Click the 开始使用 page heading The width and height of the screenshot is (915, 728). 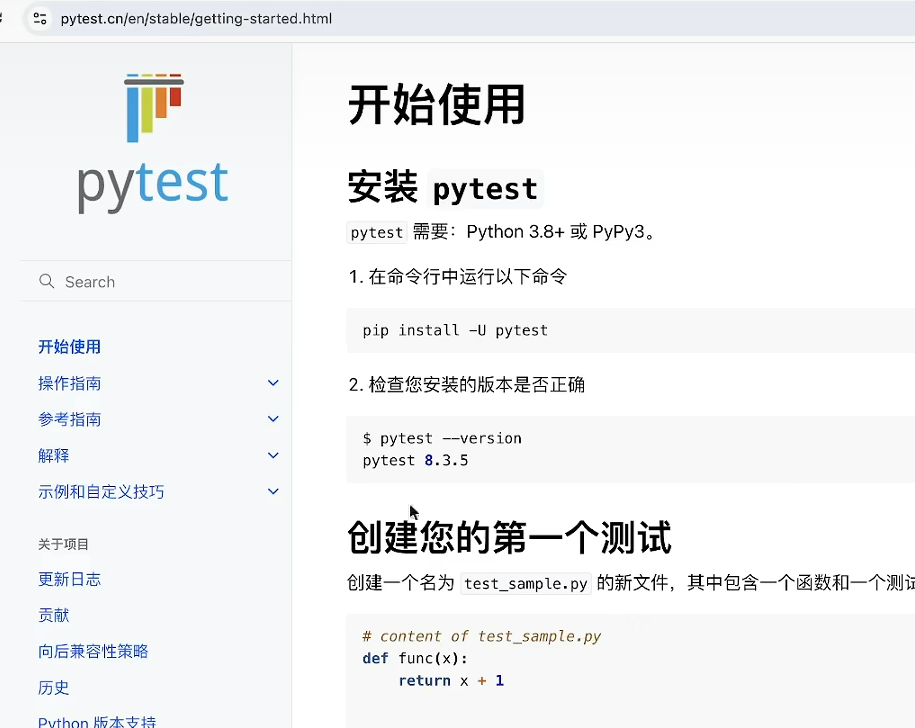click(436, 105)
